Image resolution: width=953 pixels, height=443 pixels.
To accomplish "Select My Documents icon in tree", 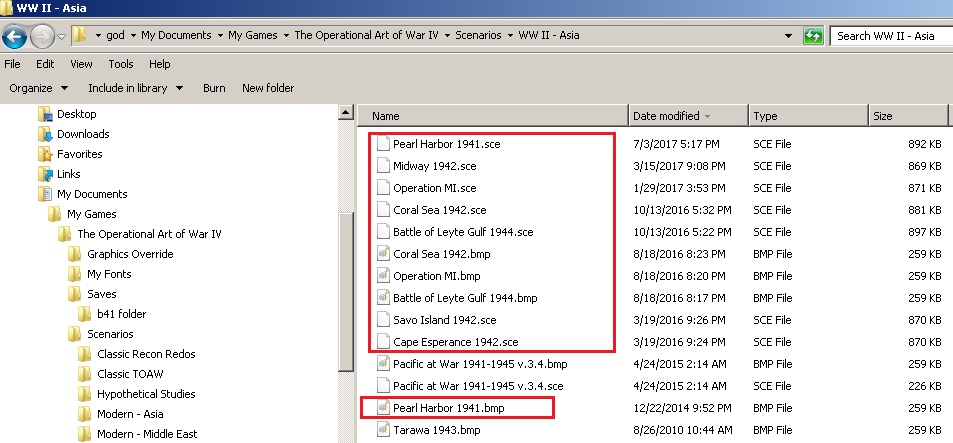I will [x=45, y=194].
